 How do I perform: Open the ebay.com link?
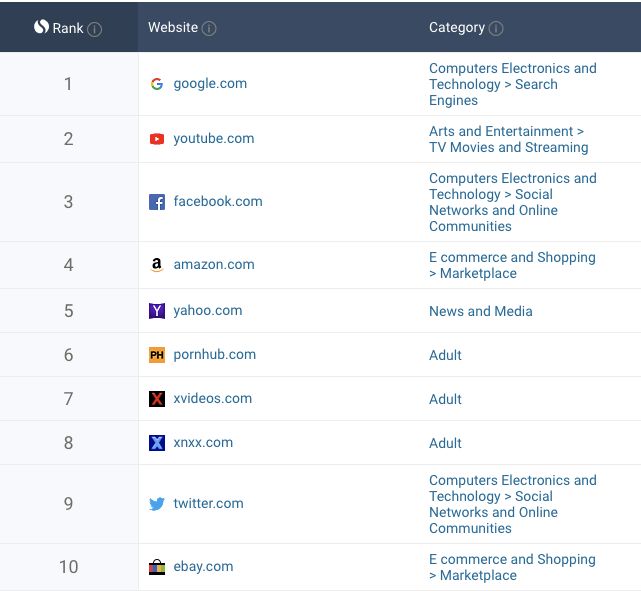point(203,567)
